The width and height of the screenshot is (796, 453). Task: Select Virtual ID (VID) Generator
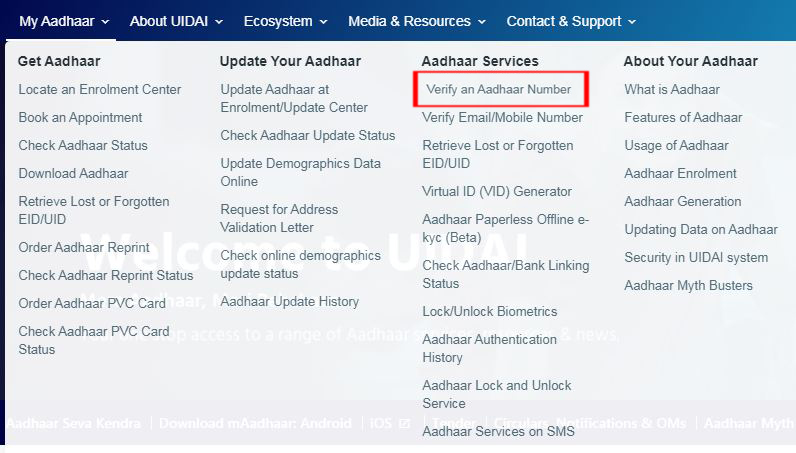coord(497,191)
